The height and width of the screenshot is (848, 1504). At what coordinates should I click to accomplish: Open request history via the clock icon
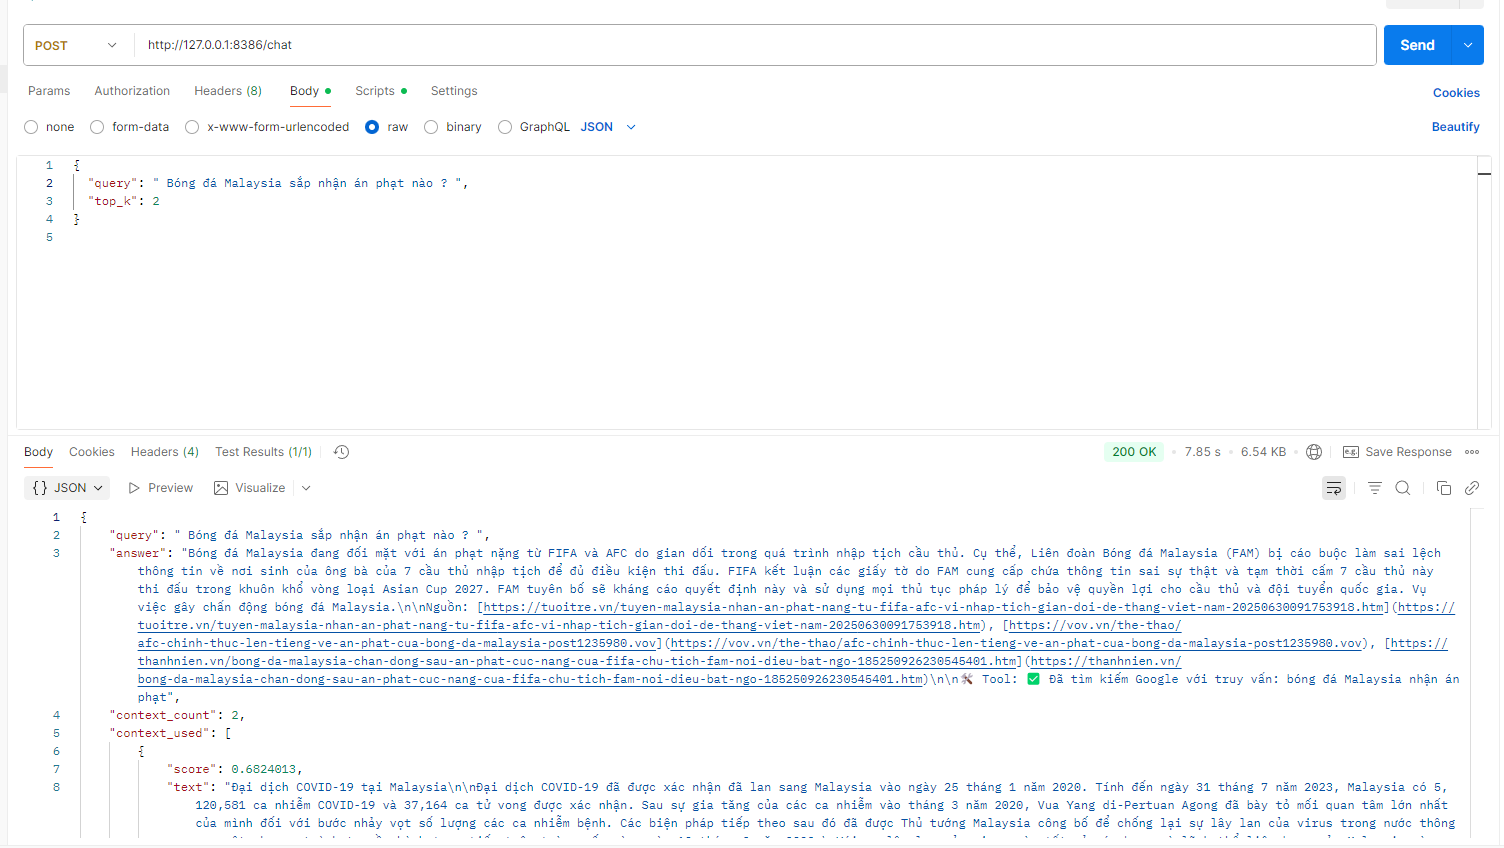point(341,452)
